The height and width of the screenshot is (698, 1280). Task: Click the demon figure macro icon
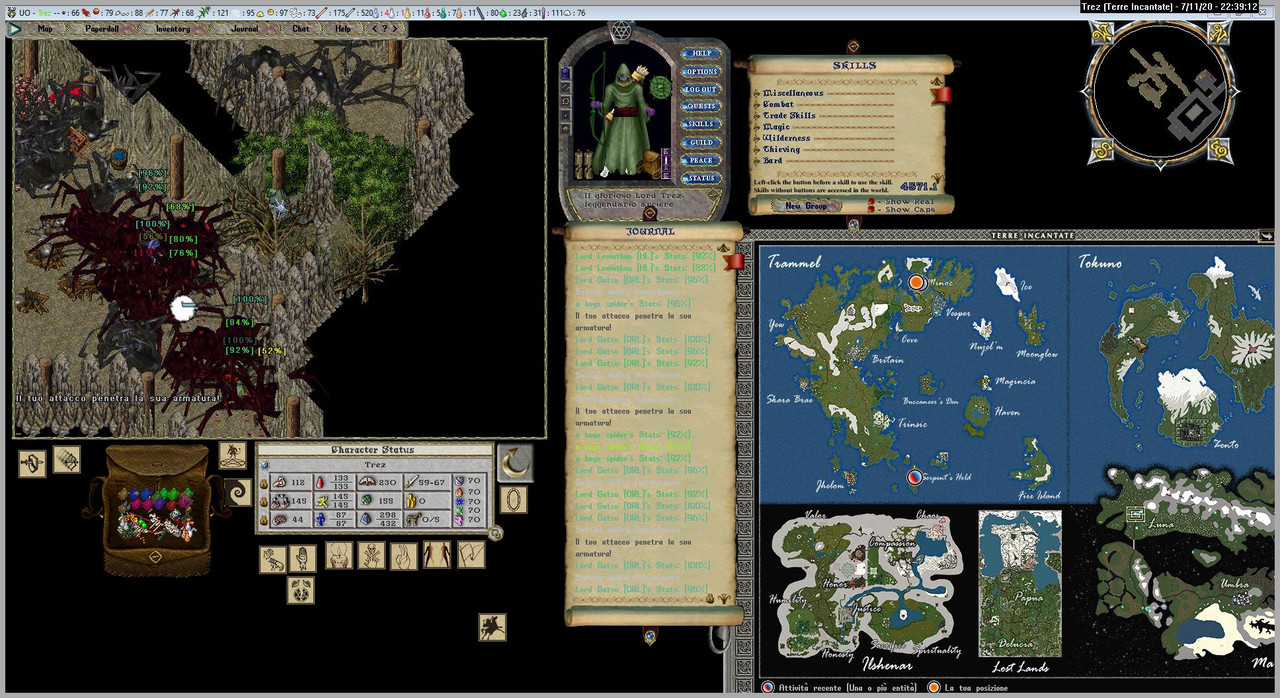232,455
